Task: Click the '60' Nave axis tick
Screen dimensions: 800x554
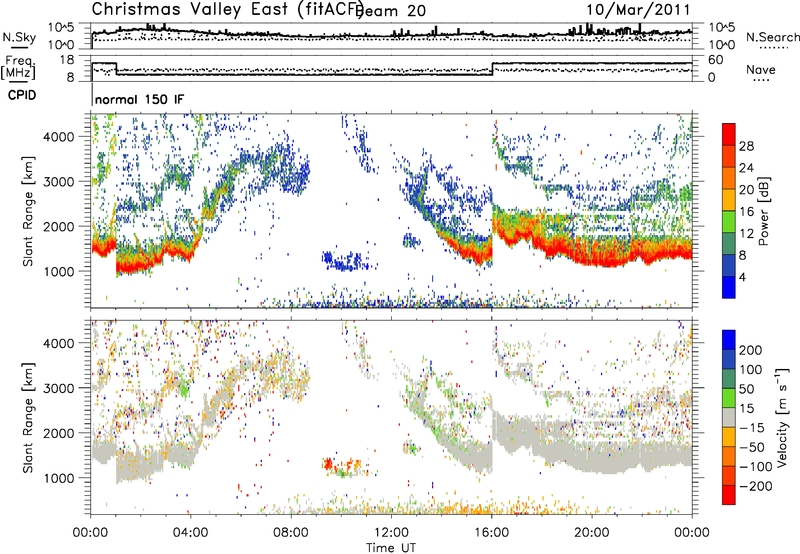Action: click(x=715, y=60)
